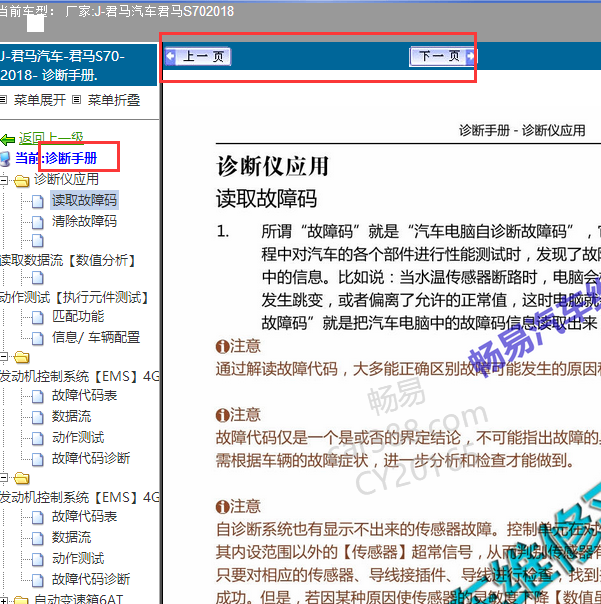
Task: Open first EMS 故障代码表
Action: point(84,395)
